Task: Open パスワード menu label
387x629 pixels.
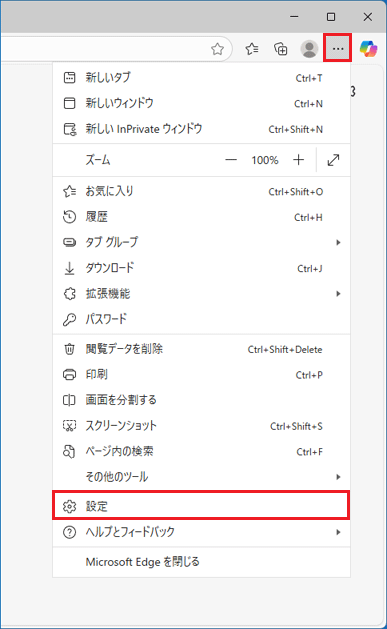Action: click(106, 319)
